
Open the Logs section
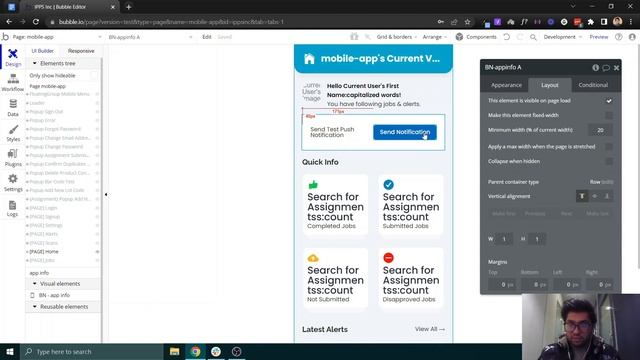pos(13,208)
